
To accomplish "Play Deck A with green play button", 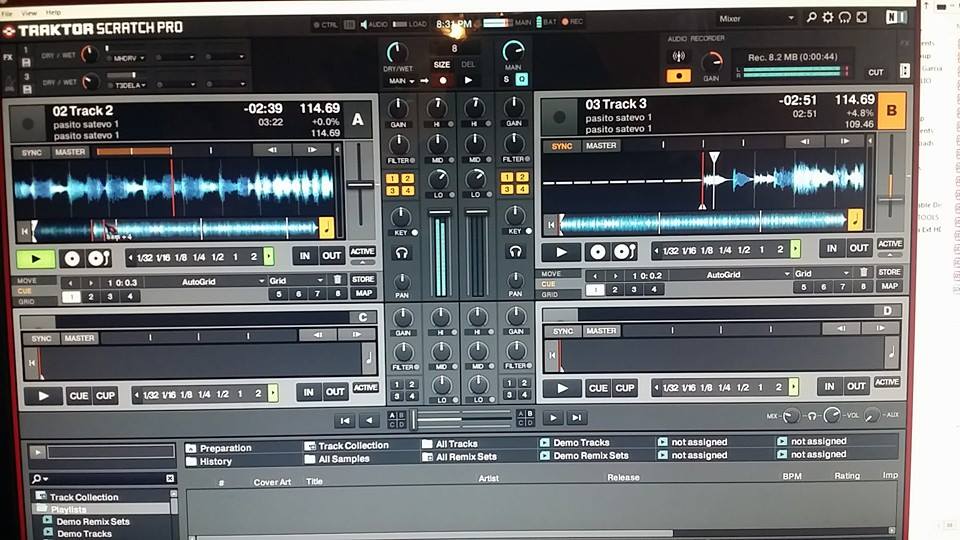I will pos(35,258).
